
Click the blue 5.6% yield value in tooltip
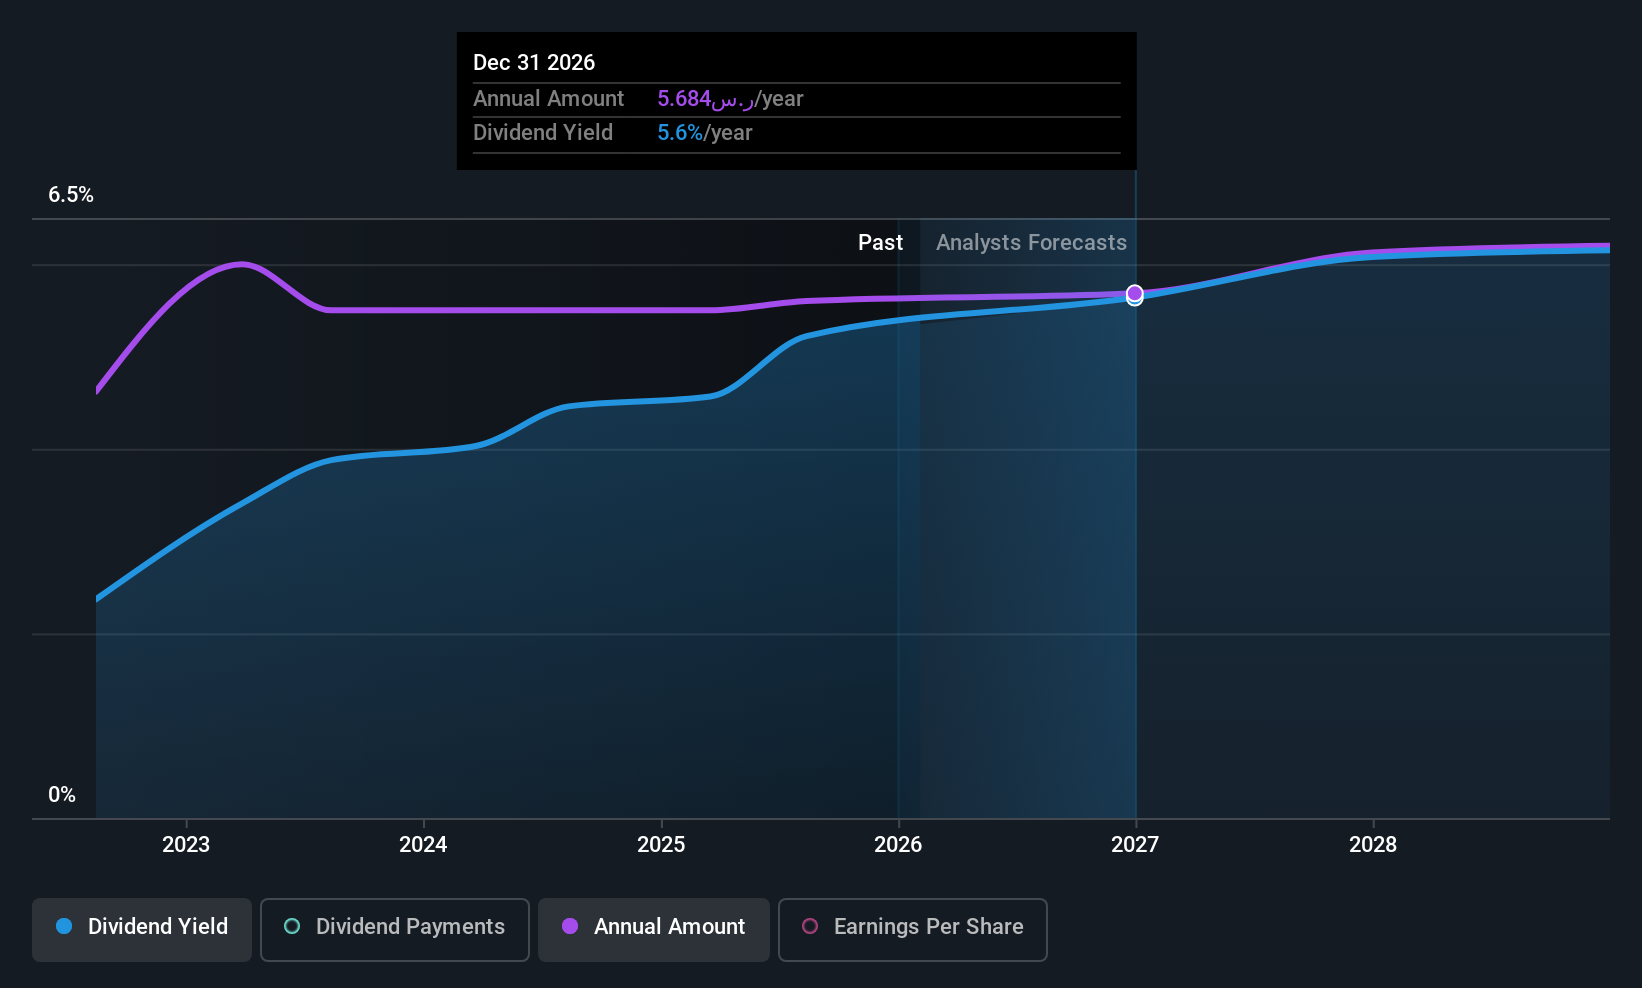tap(678, 132)
